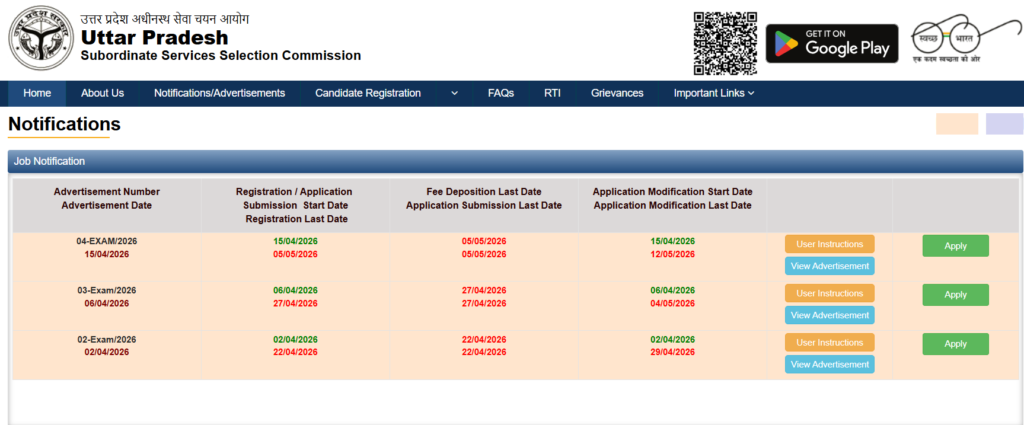Screen dimensions: 1024x425
Task: Open User Instructions for 03-Exam/2026
Action: (x=829, y=293)
